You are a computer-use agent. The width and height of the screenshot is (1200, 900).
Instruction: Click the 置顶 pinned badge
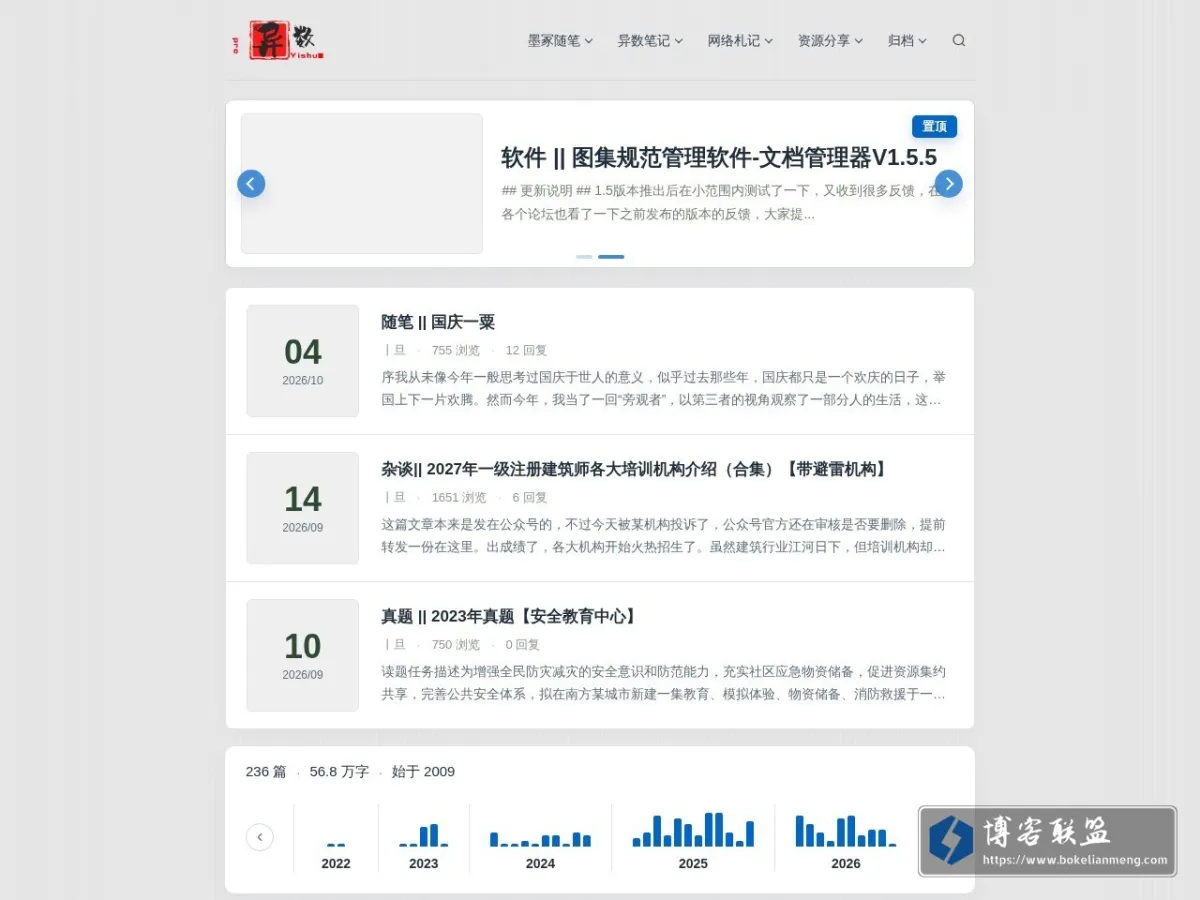click(934, 126)
